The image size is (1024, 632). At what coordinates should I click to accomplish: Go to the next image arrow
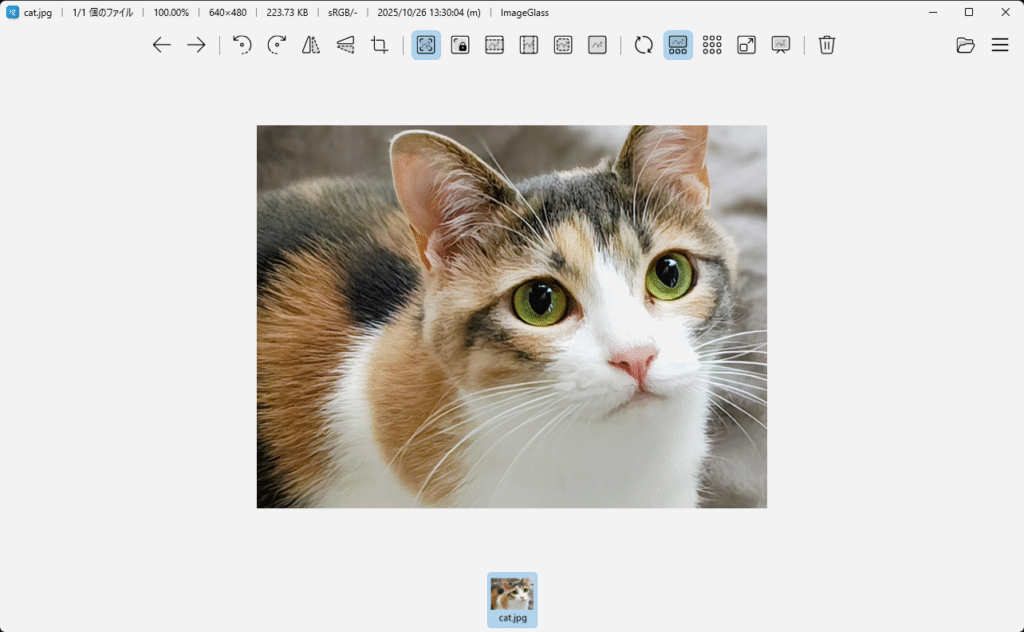click(x=196, y=45)
